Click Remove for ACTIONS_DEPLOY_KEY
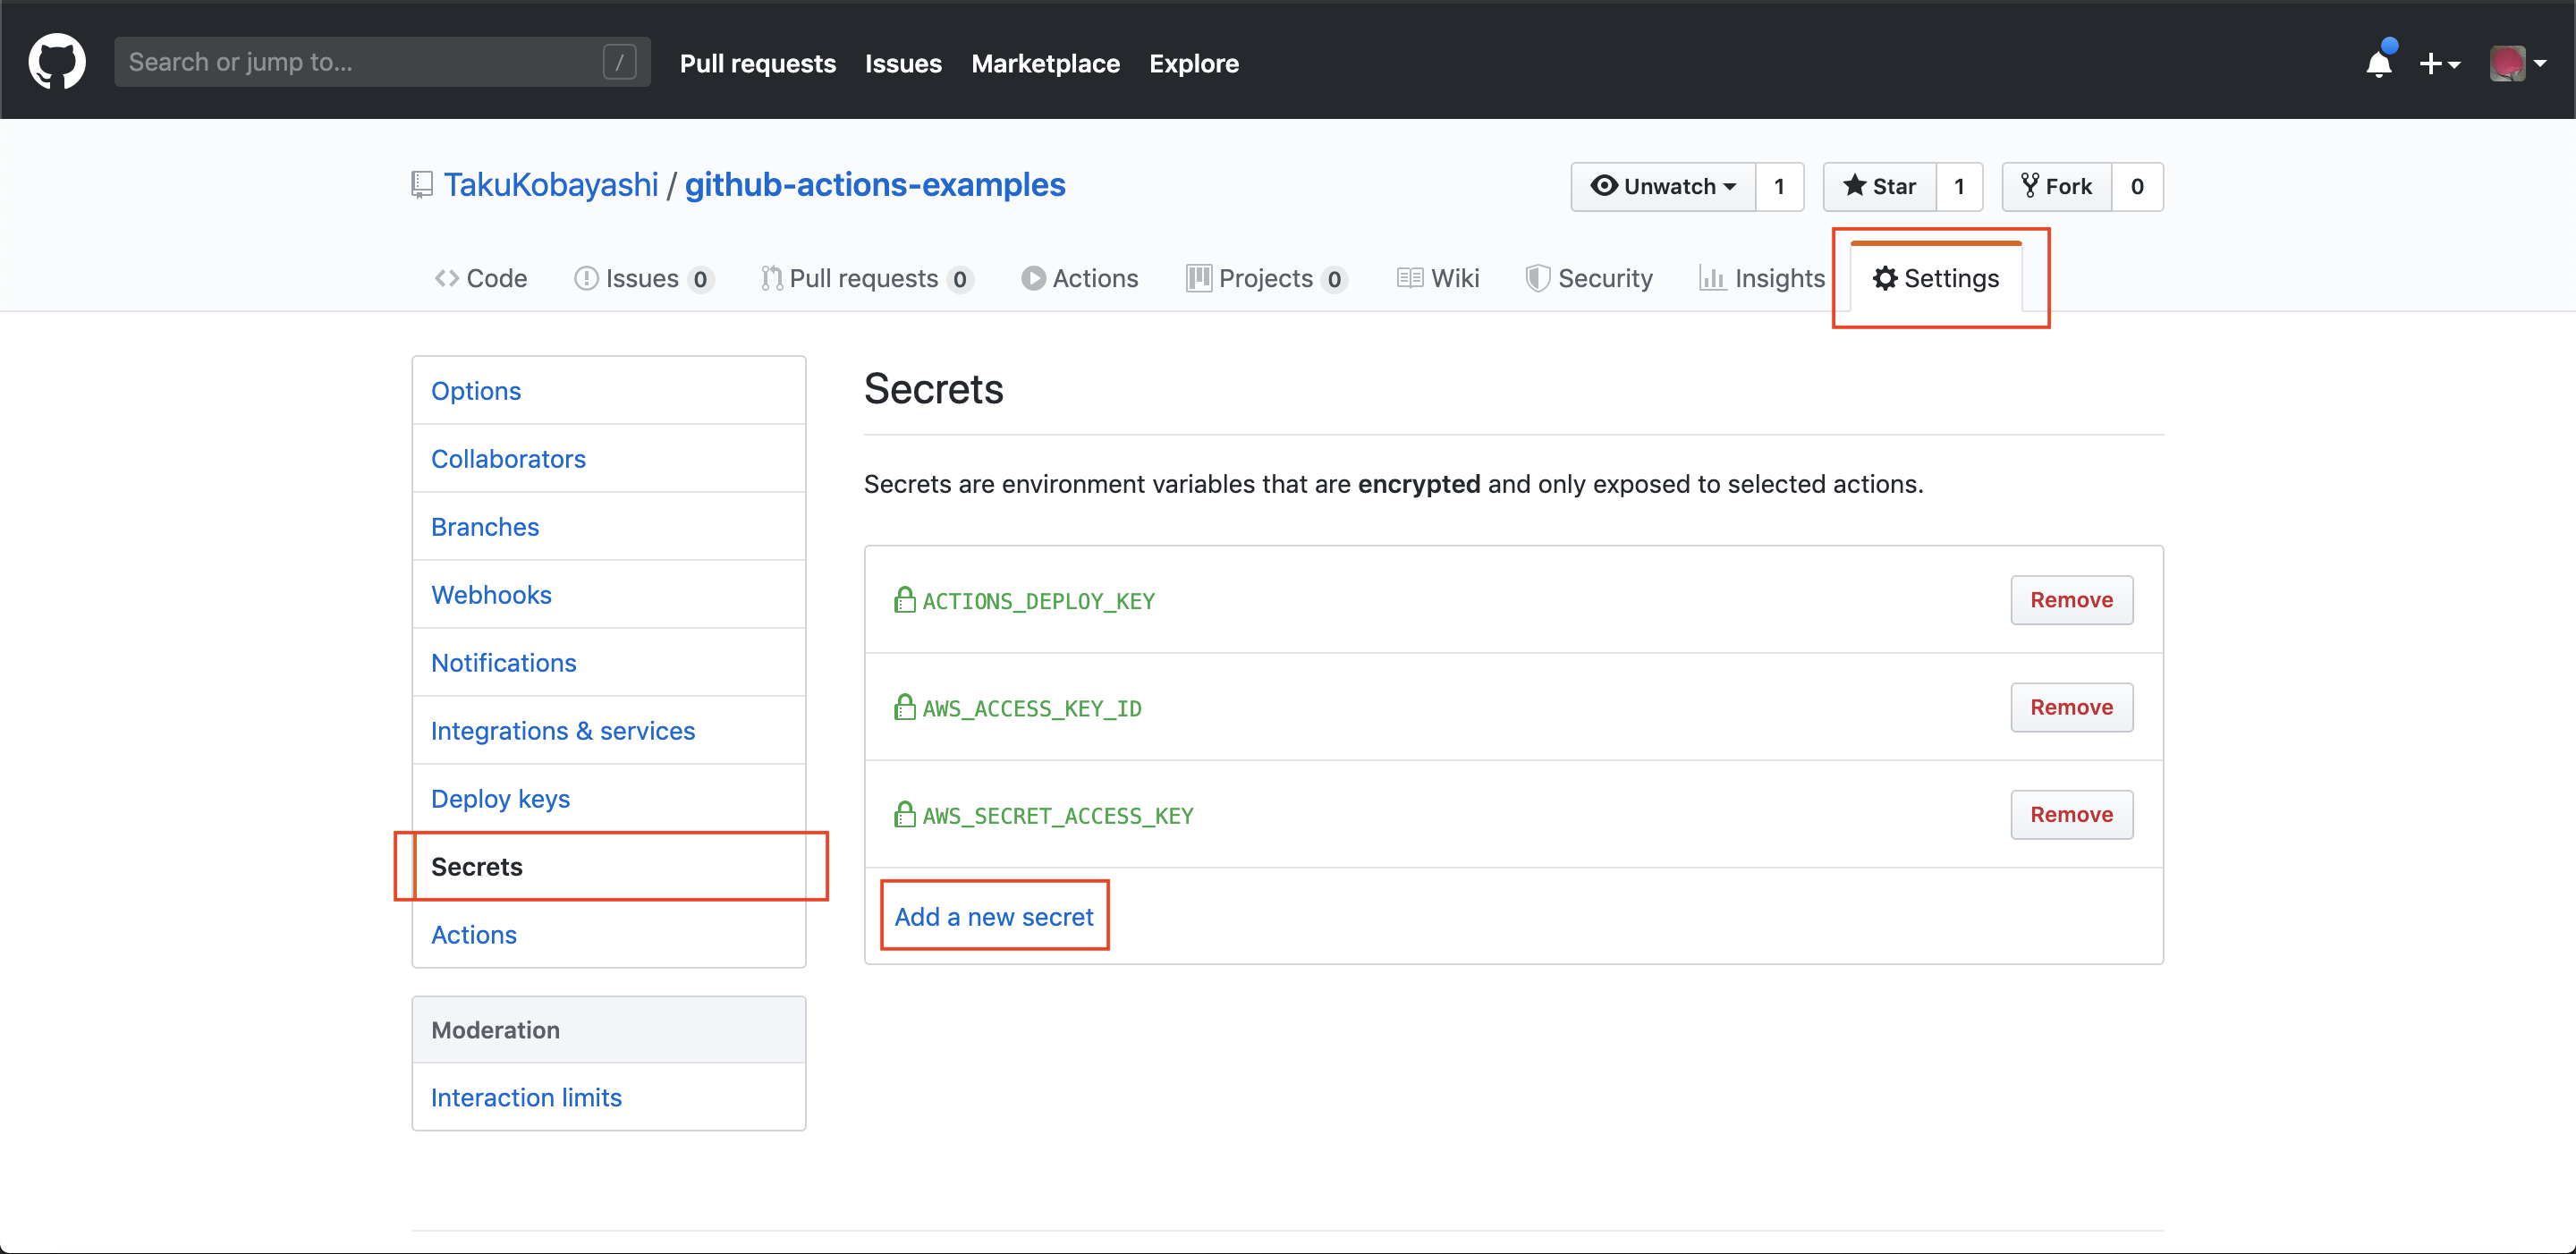Screen dimensions: 2576x1254 2072,598
